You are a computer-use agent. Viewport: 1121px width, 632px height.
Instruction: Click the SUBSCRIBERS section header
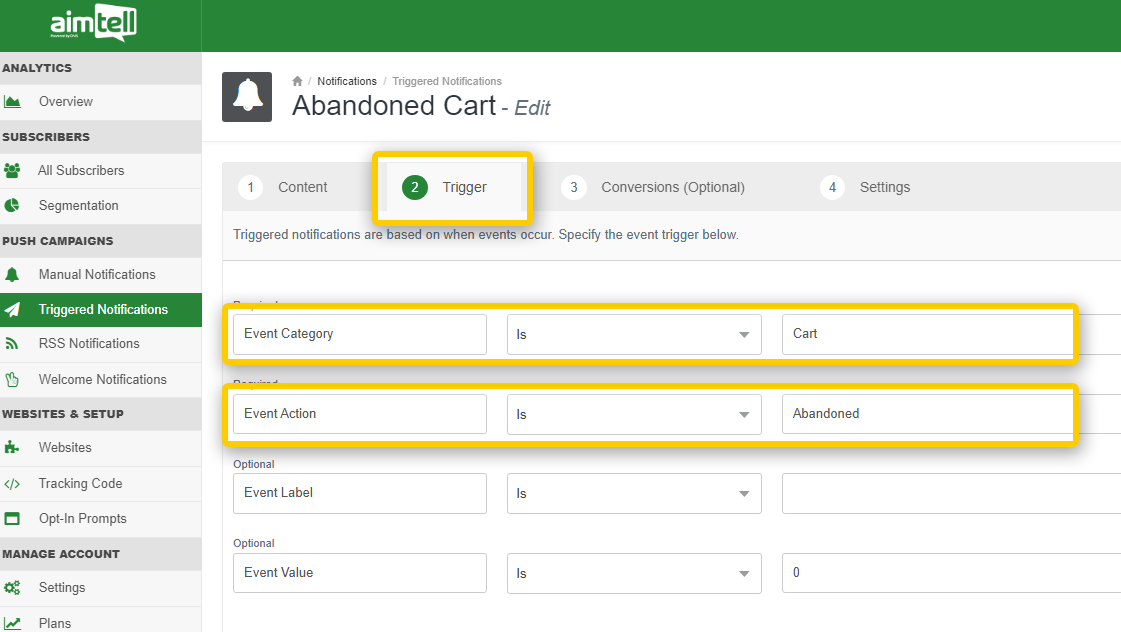pyautogui.click(x=46, y=137)
